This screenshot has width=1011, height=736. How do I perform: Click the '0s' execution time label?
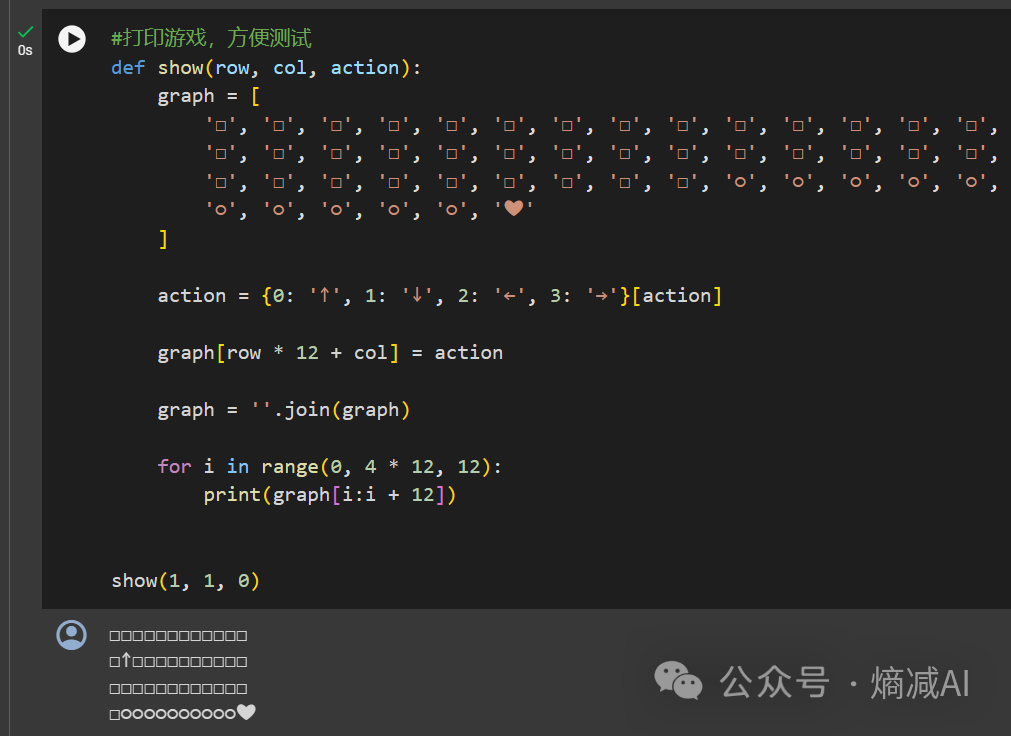[25, 50]
